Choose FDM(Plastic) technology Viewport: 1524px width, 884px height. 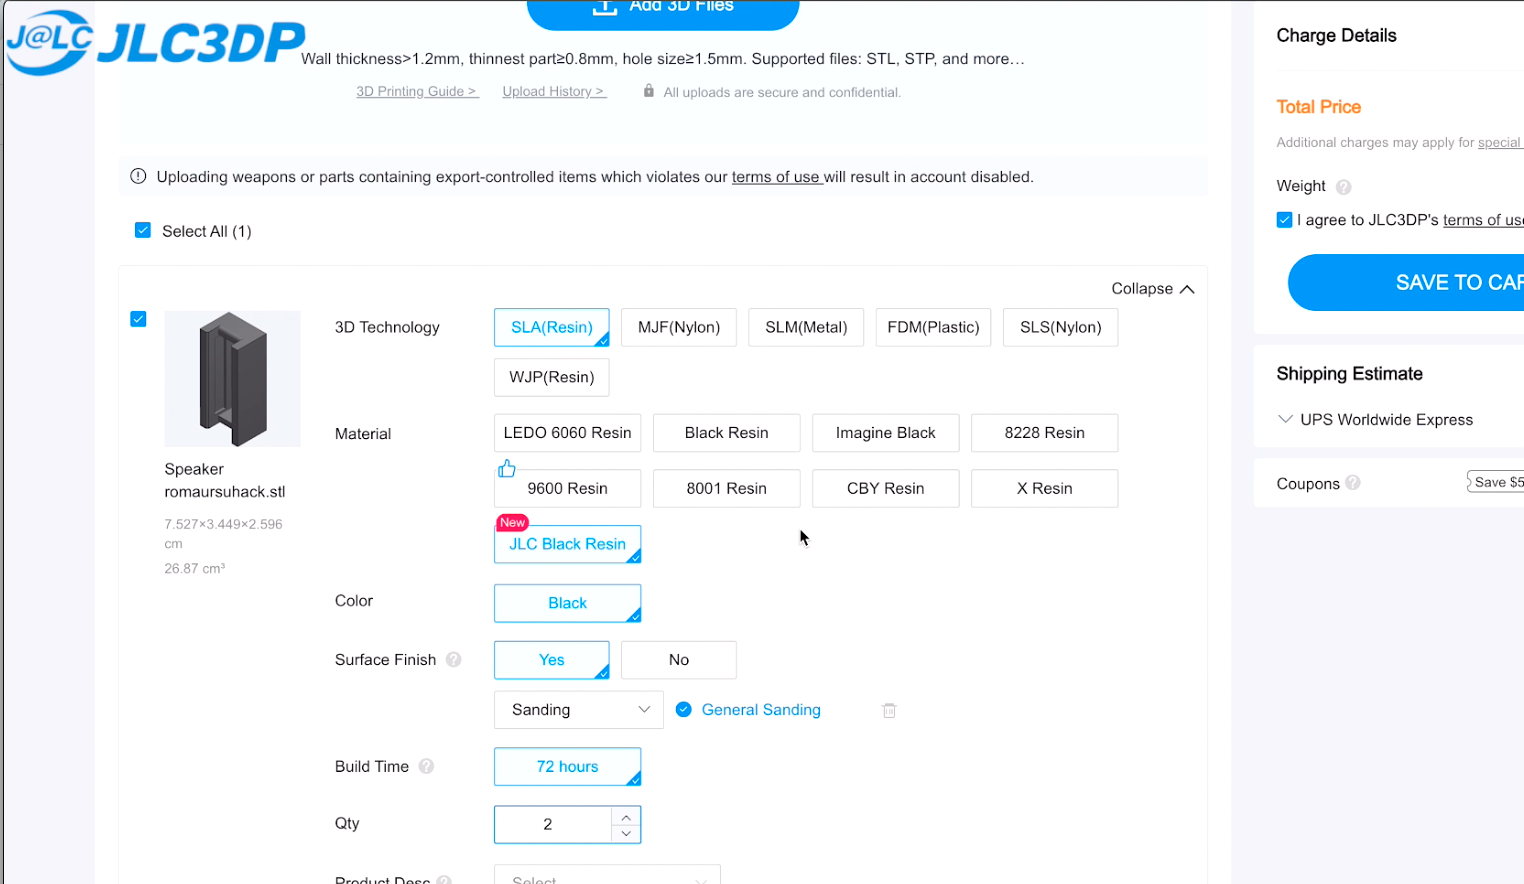coord(933,328)
